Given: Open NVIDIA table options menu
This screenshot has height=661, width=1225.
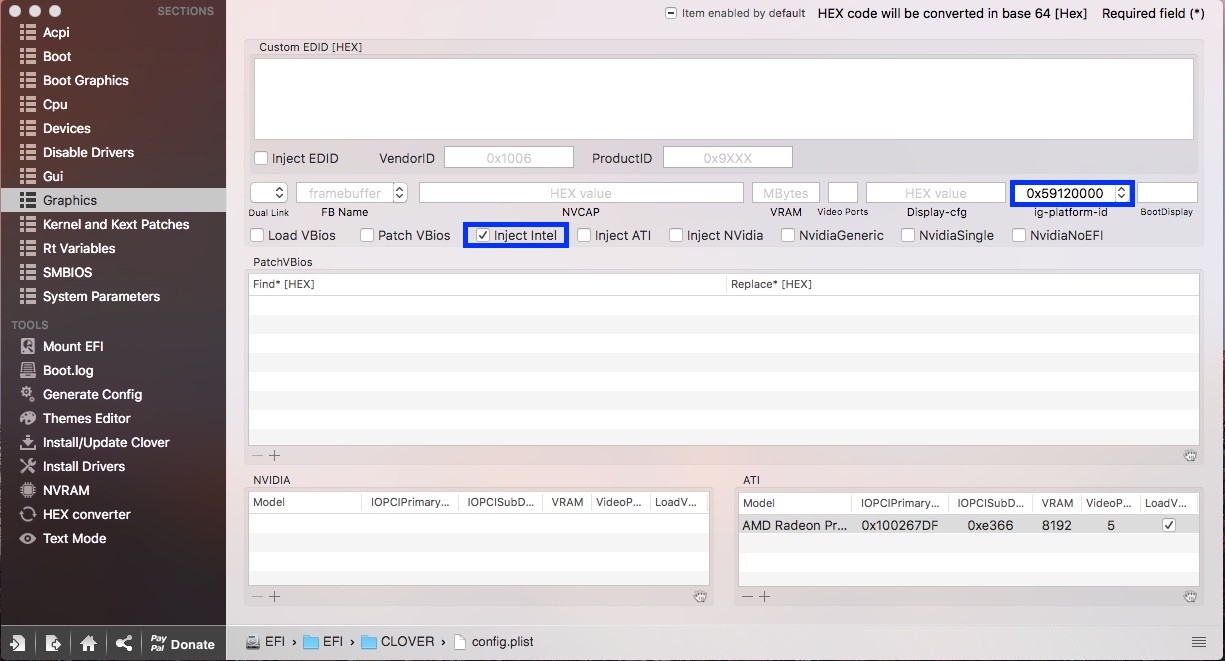Looking at the screenshot, I should click(x=700, y=597).
